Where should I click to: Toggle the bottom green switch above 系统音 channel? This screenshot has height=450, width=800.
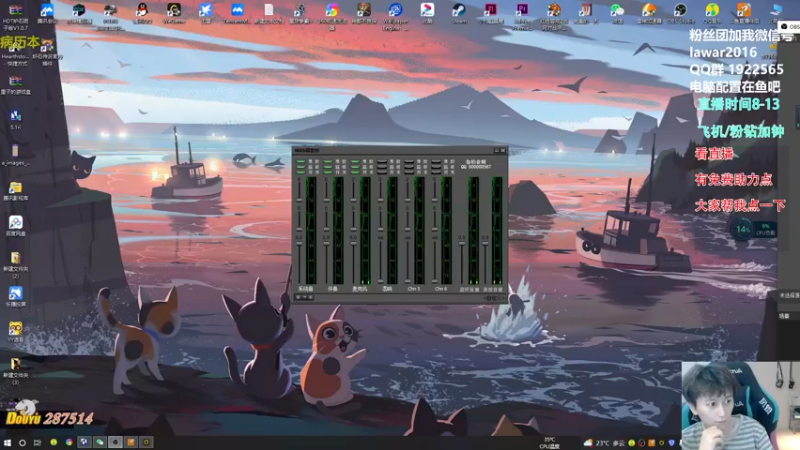tap(301, 172)
